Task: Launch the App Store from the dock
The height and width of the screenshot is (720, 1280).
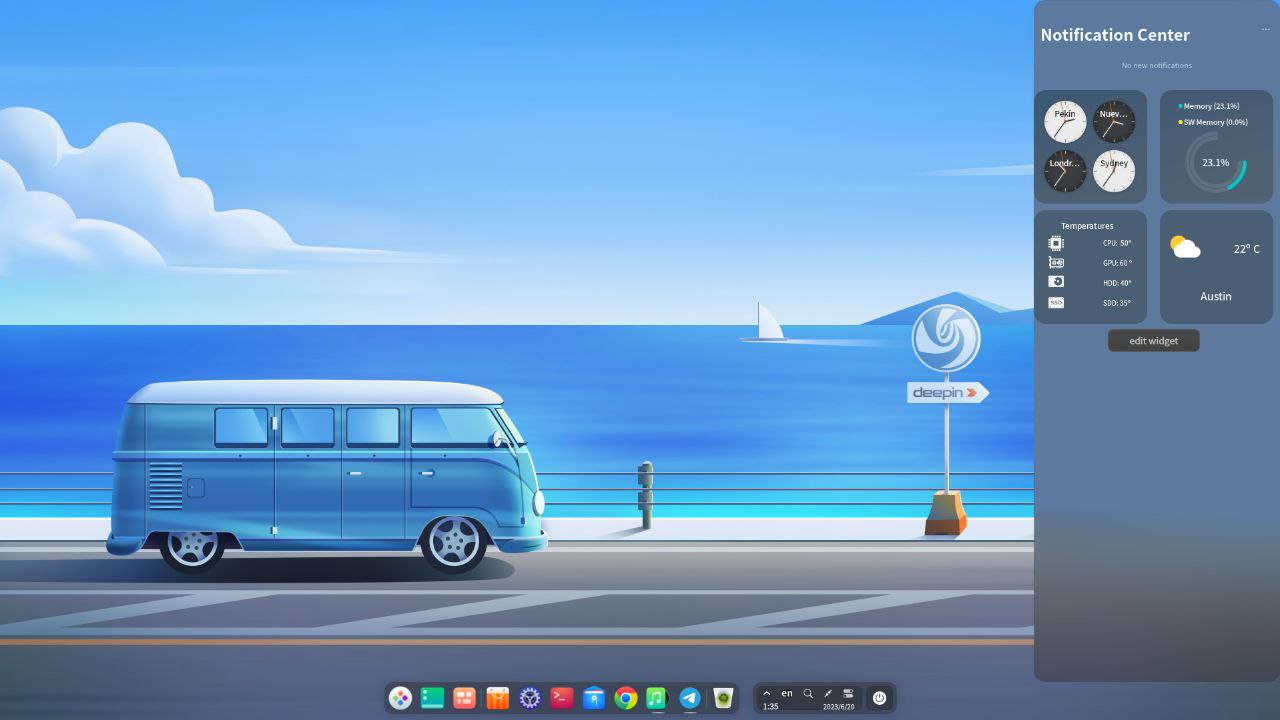Action: [497, 698]
